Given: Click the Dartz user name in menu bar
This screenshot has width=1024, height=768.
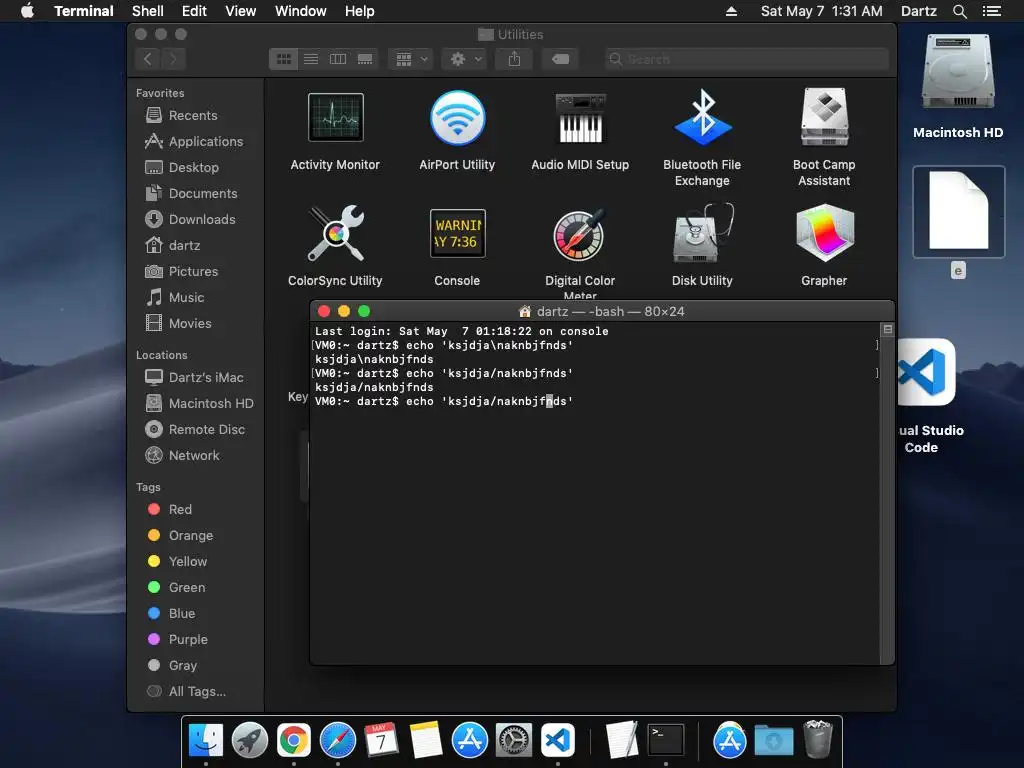Looking at the screenshot, I should pyautogui.click(x=918, y=11).
